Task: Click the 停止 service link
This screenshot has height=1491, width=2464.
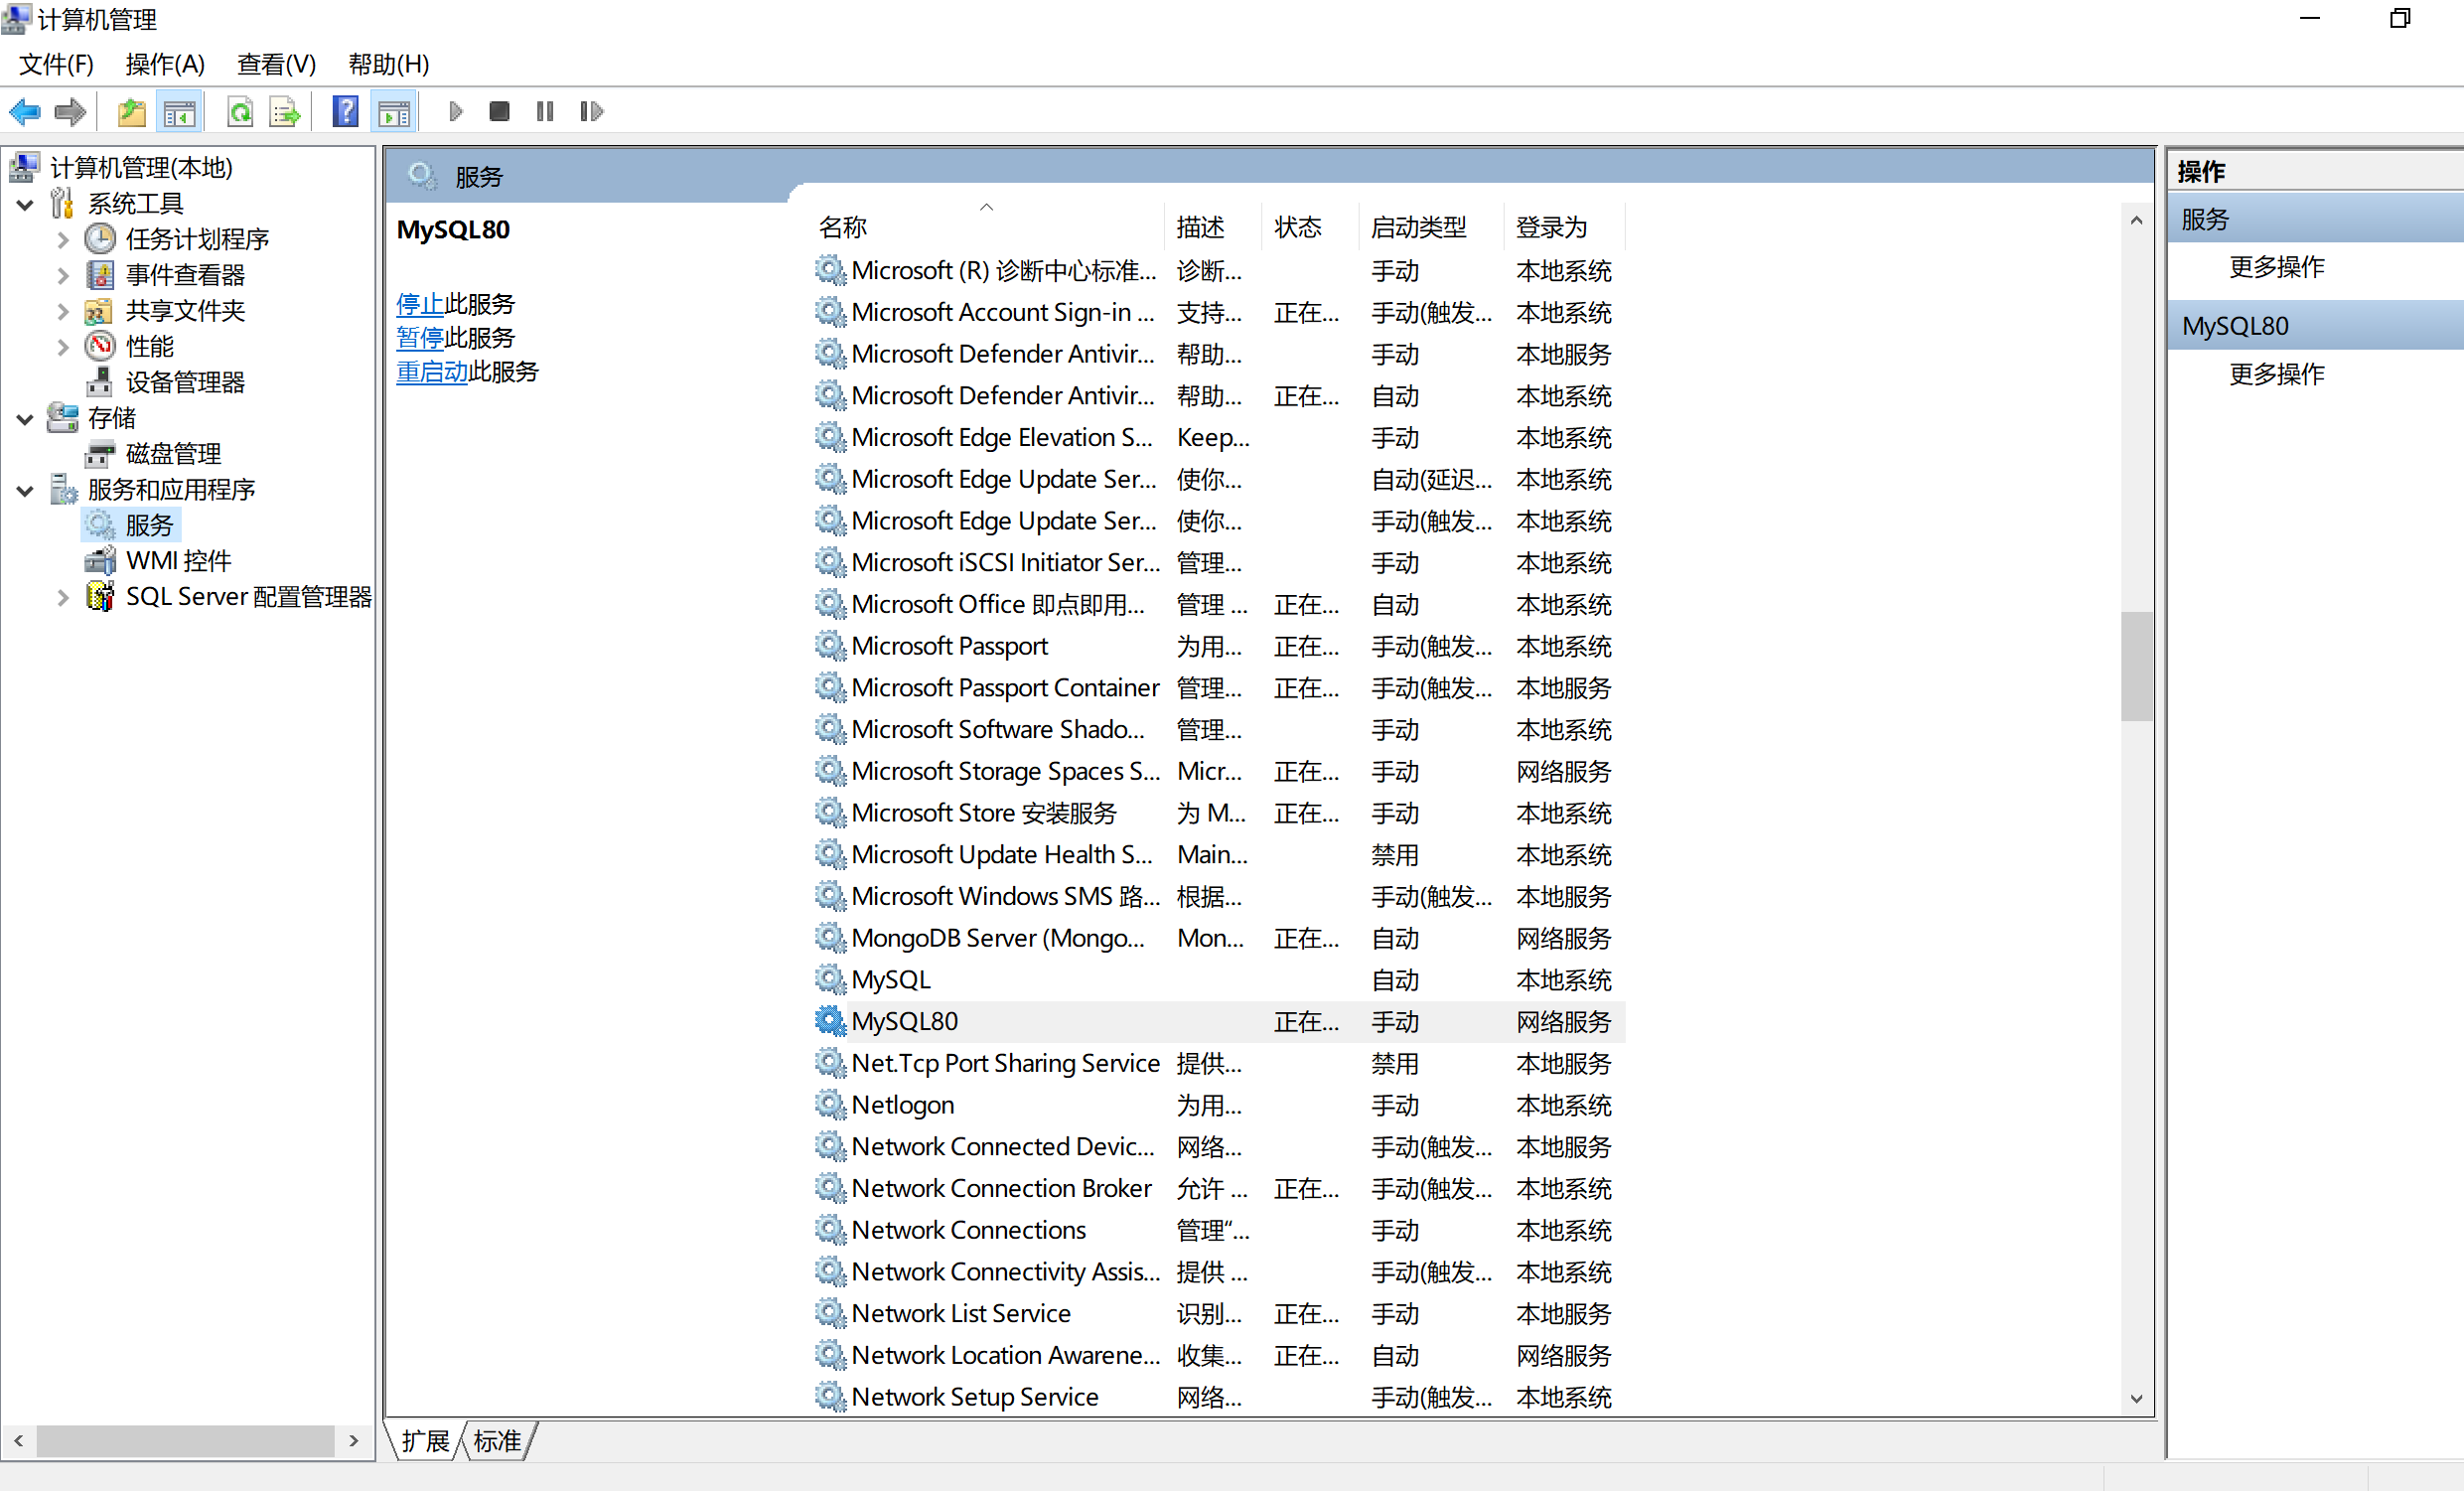Action: [x=420, y=304]
